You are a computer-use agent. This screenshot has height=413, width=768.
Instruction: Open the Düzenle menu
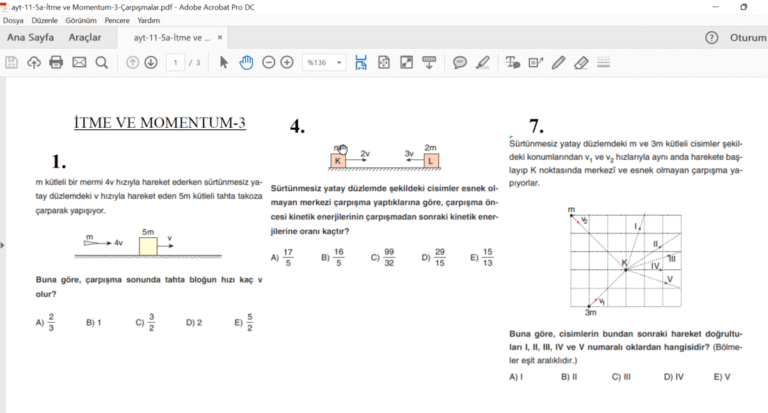pyautogui.click(x=45, y=21)
